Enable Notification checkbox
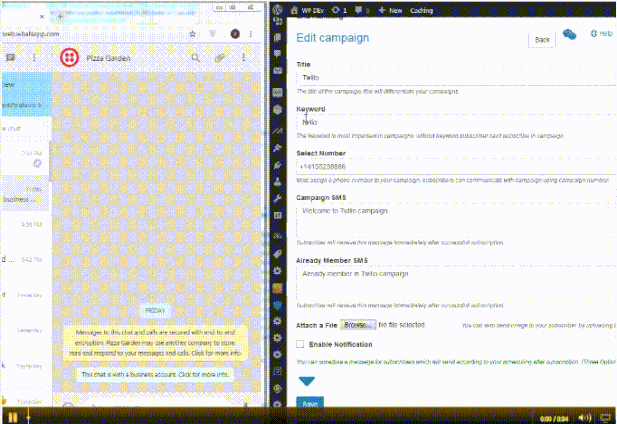This screenshot has width=617, height=424. coord(301,344)
